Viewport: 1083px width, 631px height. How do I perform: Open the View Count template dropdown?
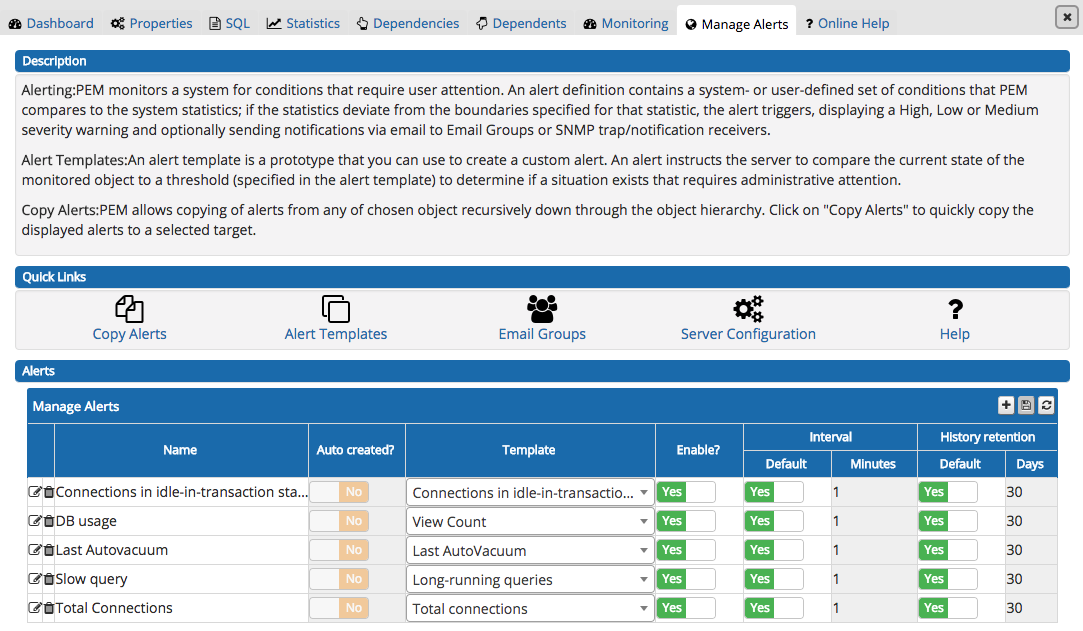(530, 521)
